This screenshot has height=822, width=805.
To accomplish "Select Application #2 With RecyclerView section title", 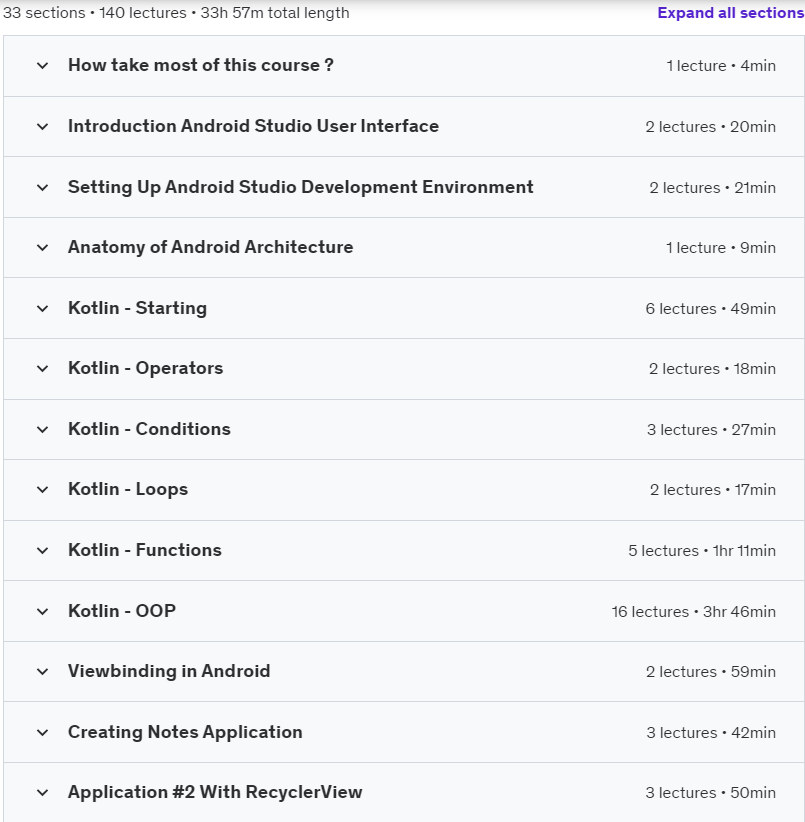I will pos(215,792).
